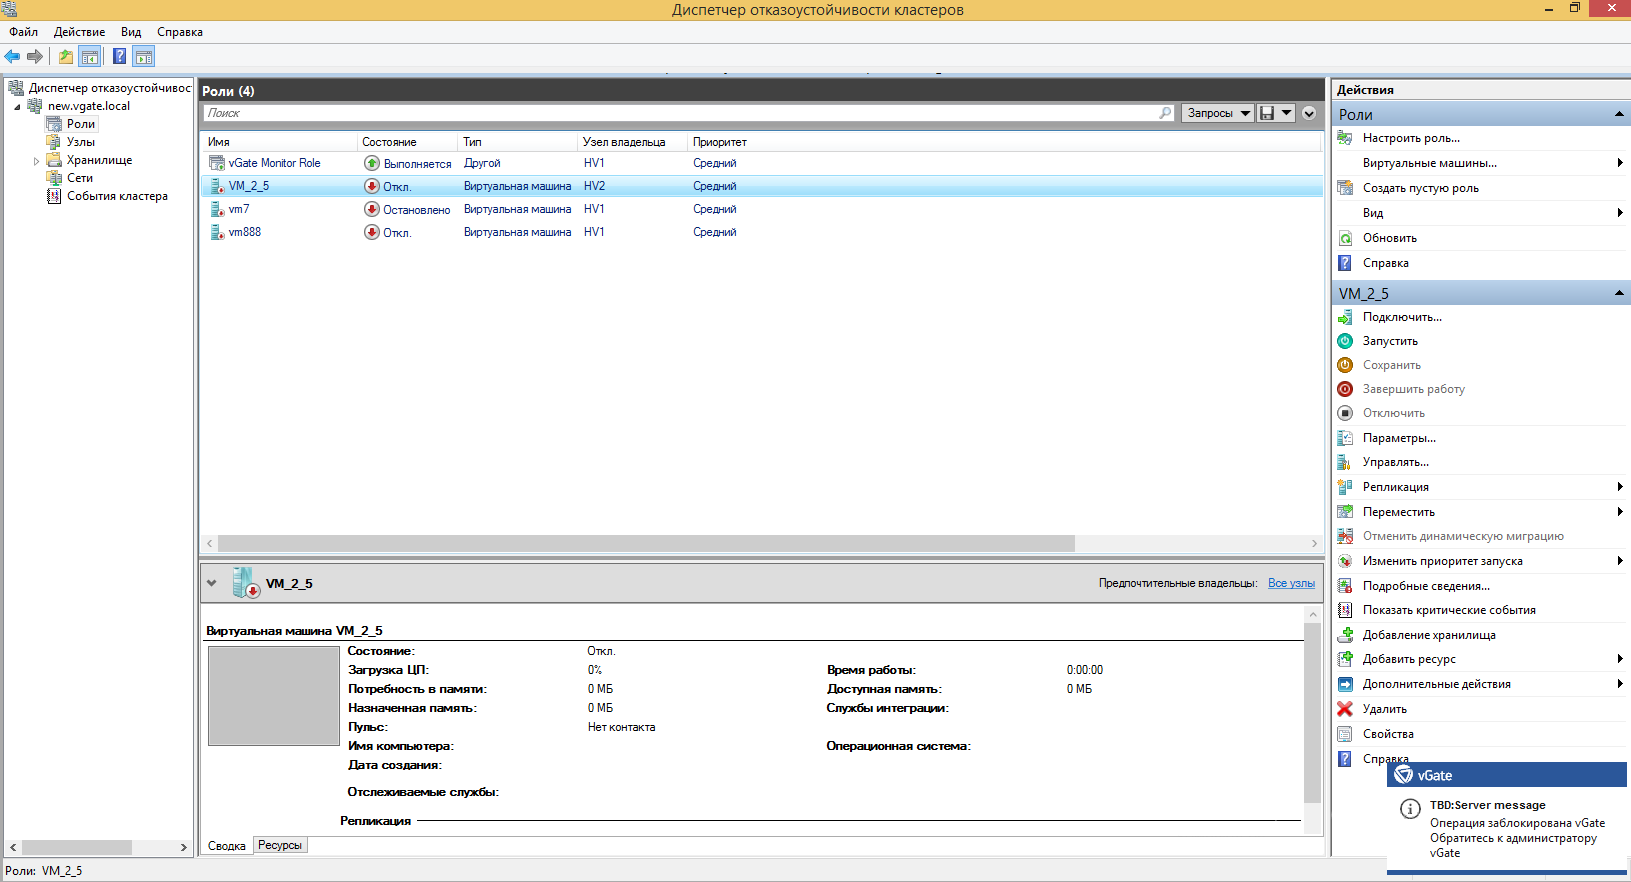
Task: Click the Connect (Подключить) icon
Action: click(x=1345, y=317)
